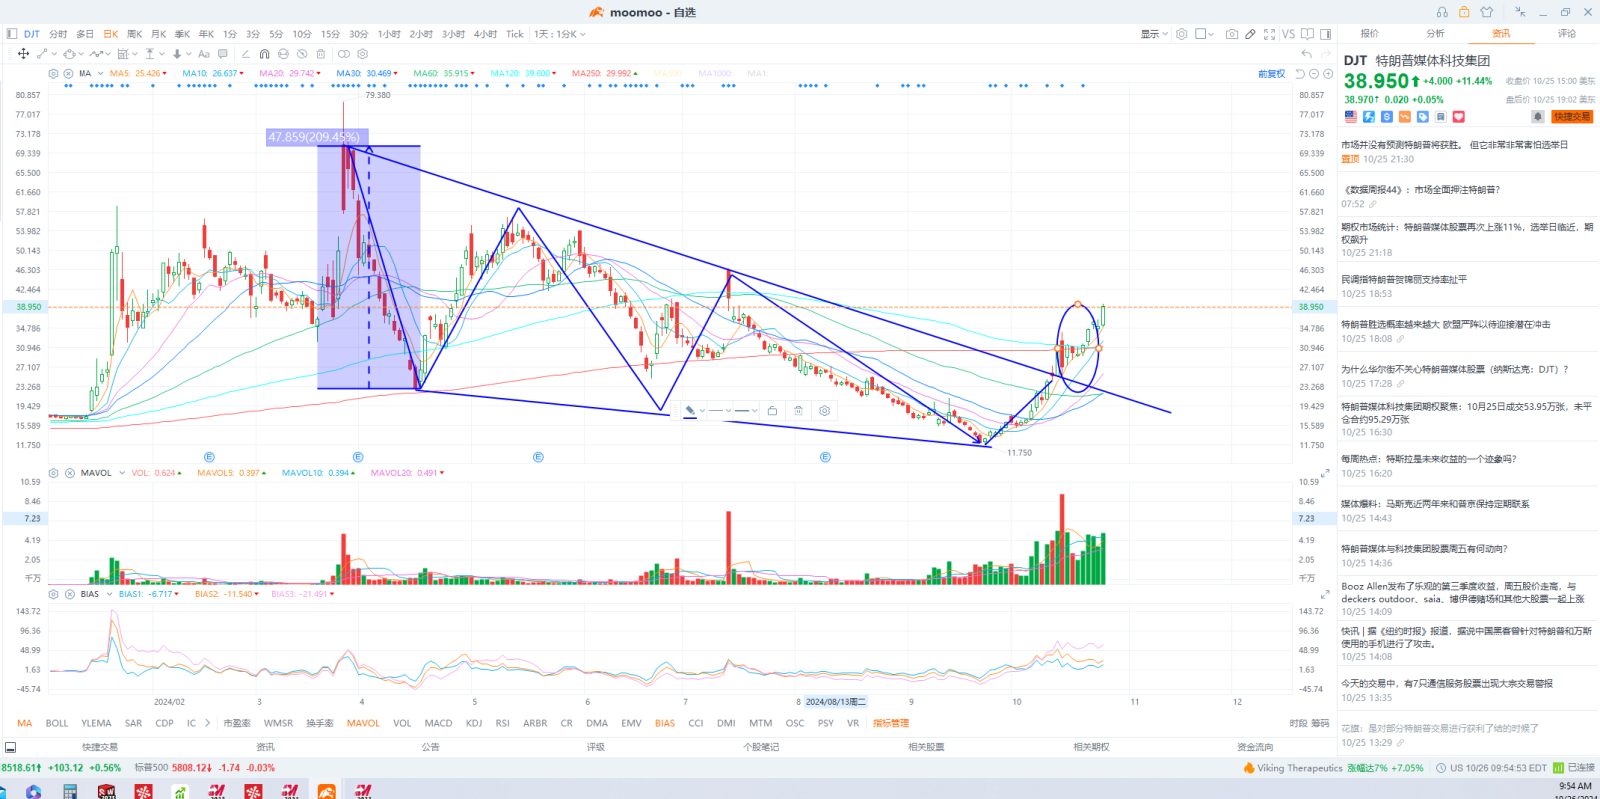This screenshot has width=1600, height=799.
Task: Toggle the right side panel layout icon
Action: 1326,34
